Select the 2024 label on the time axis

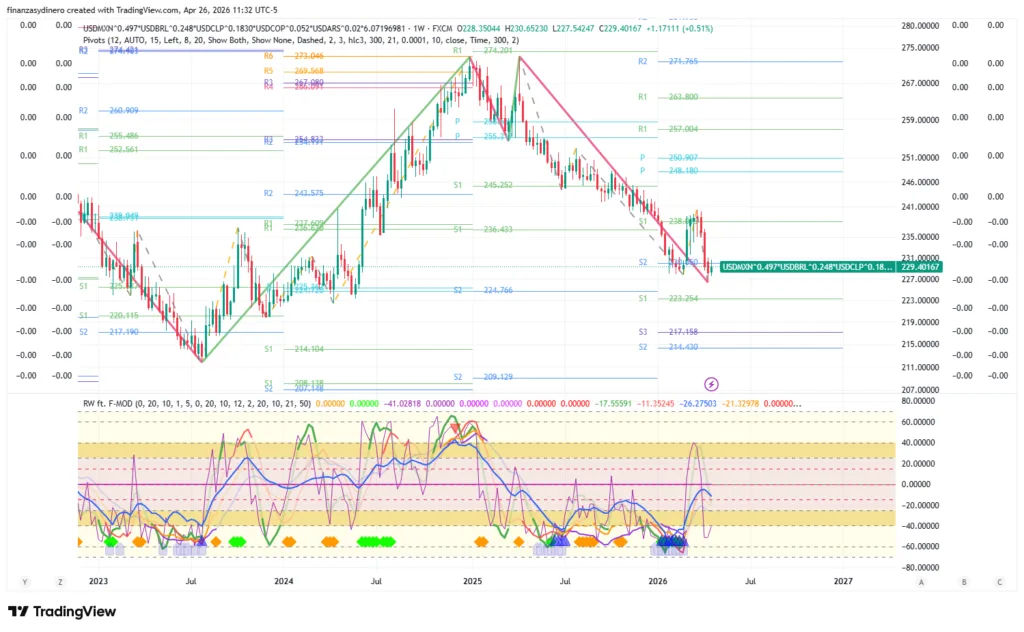tap(284, 580)
